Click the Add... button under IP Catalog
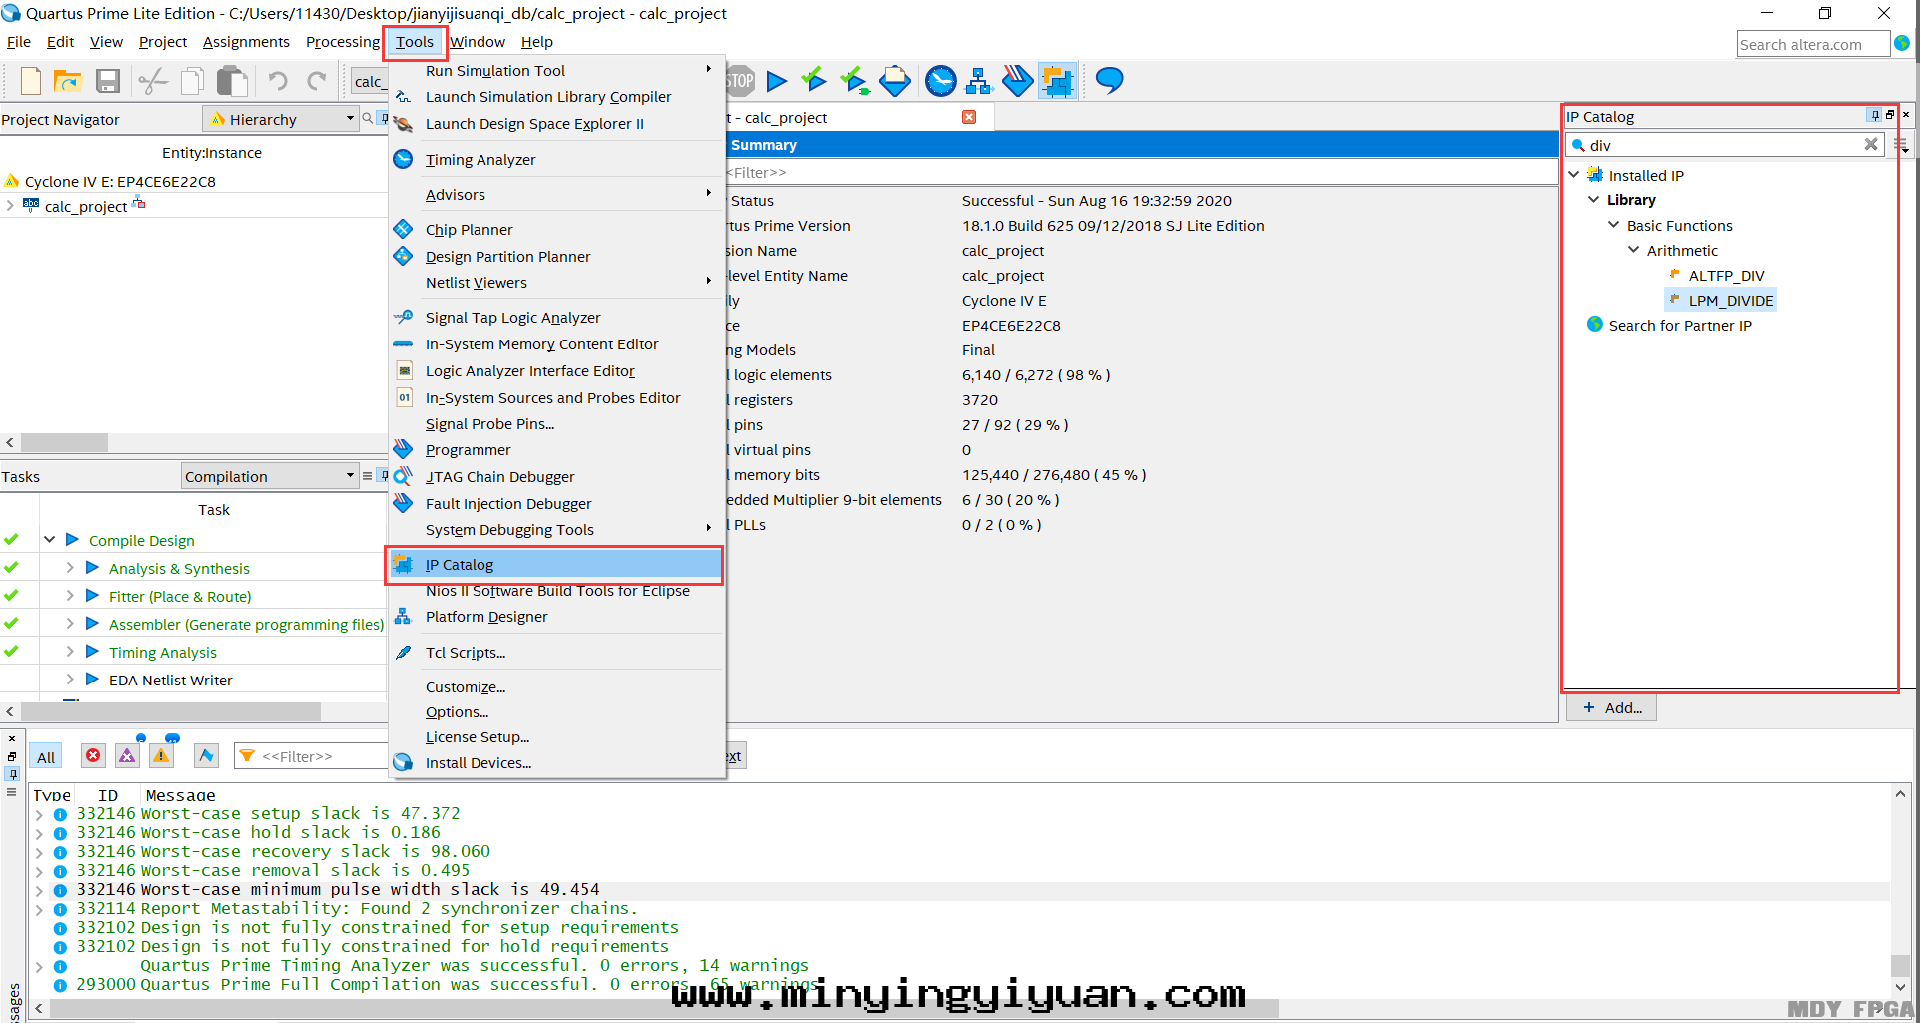Screen dimensions: 1920x1023 1612,707
